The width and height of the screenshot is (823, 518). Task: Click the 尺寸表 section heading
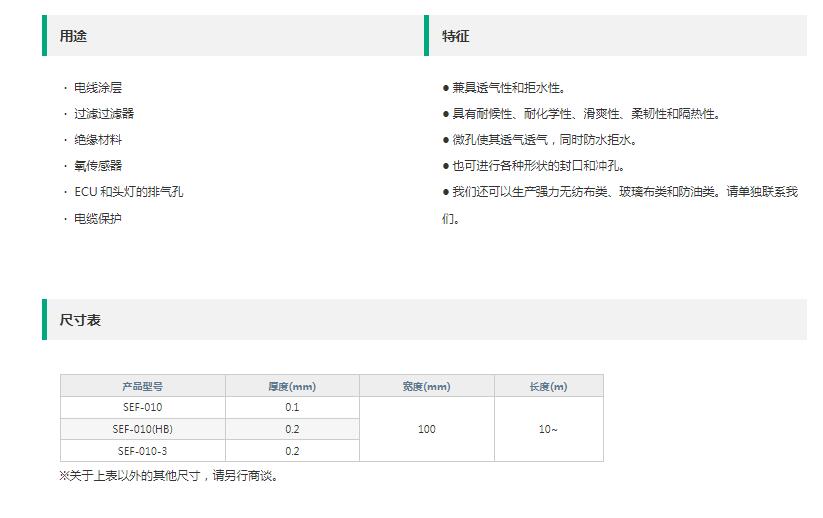point(80,320)
